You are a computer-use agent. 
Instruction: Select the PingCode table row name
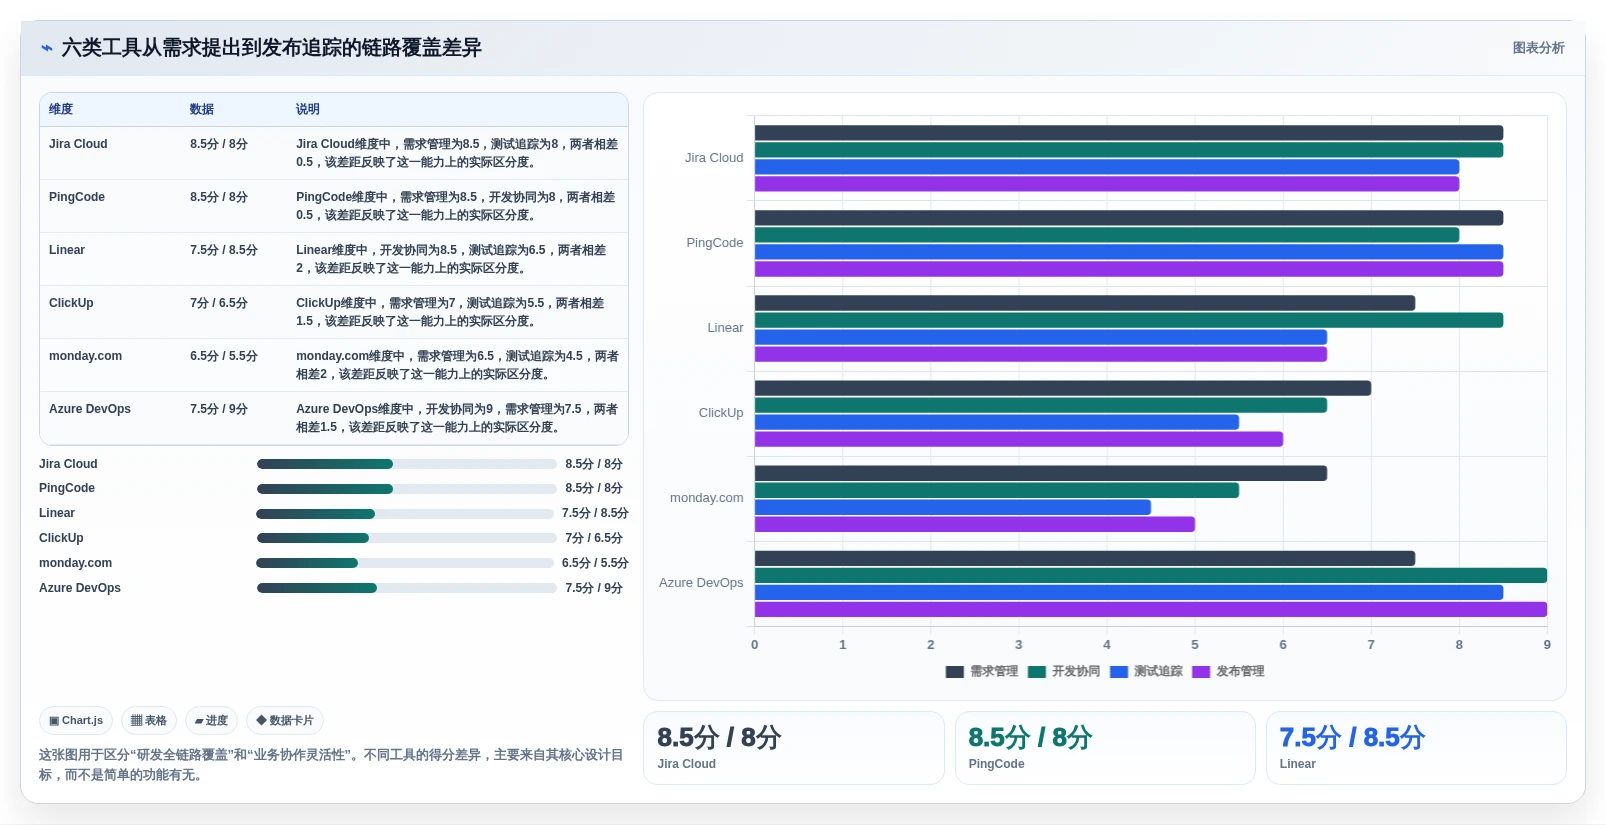77,197
